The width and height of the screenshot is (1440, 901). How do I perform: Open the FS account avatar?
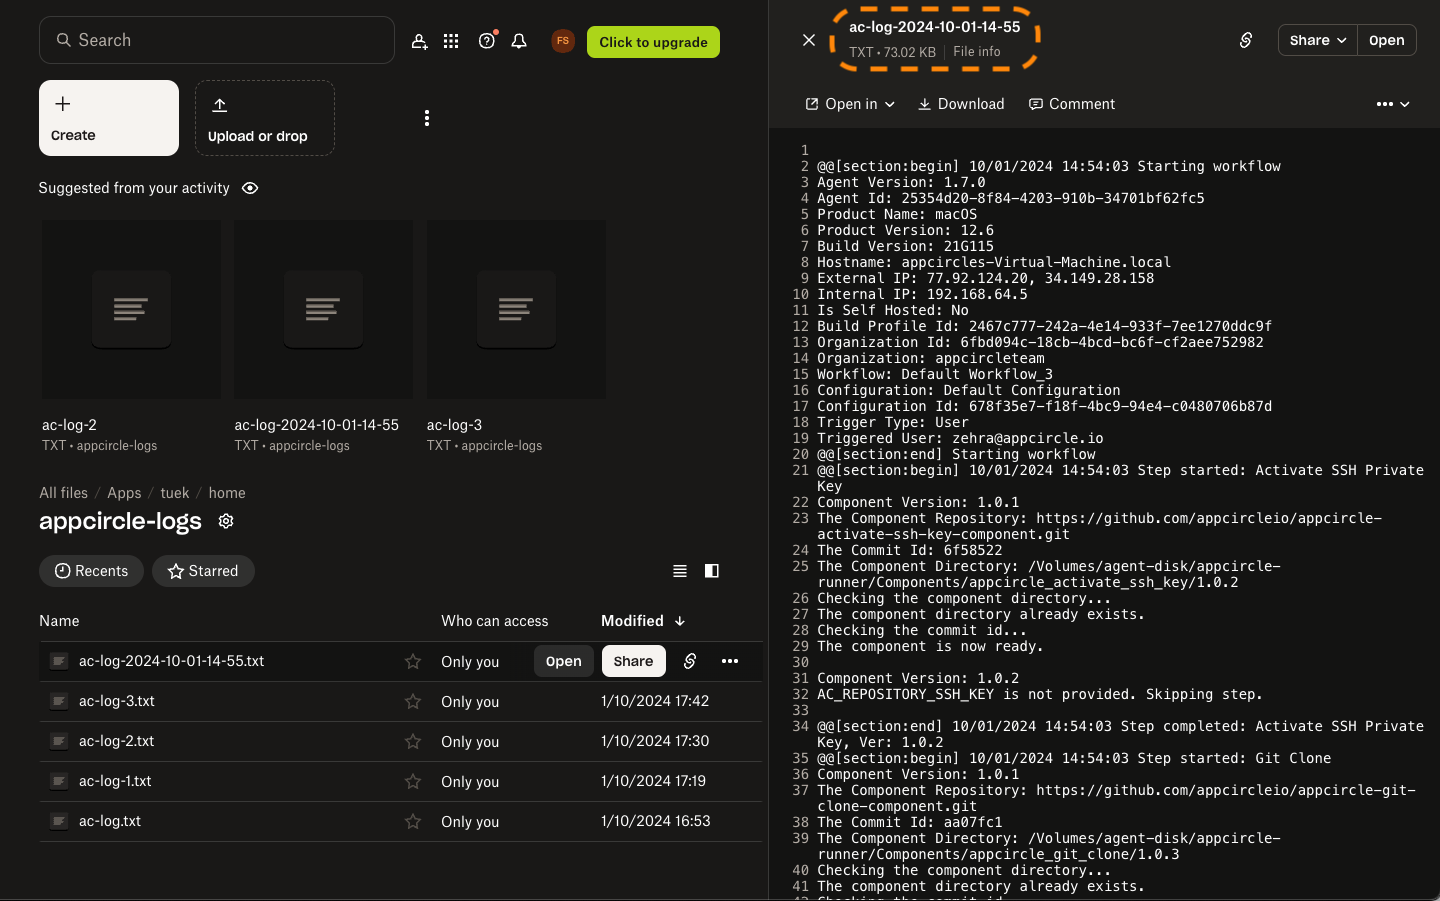click(563, 41)
